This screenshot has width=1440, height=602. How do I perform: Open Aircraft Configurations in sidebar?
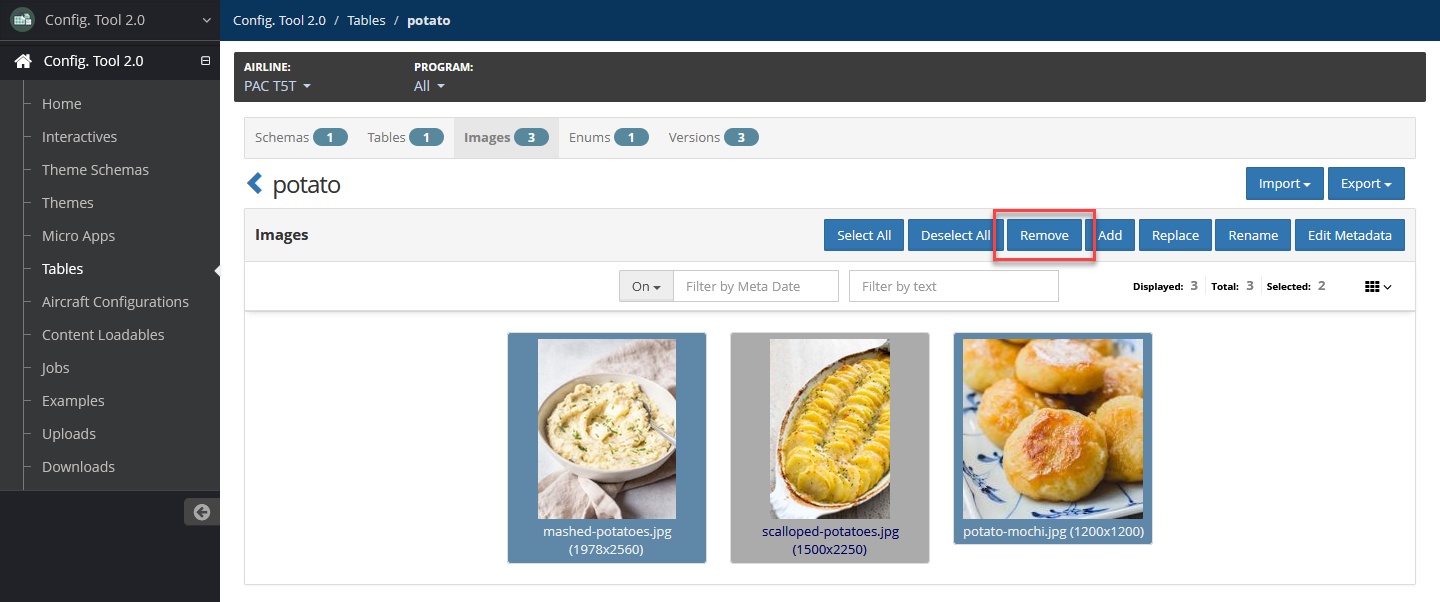click(x=115, y=302)
